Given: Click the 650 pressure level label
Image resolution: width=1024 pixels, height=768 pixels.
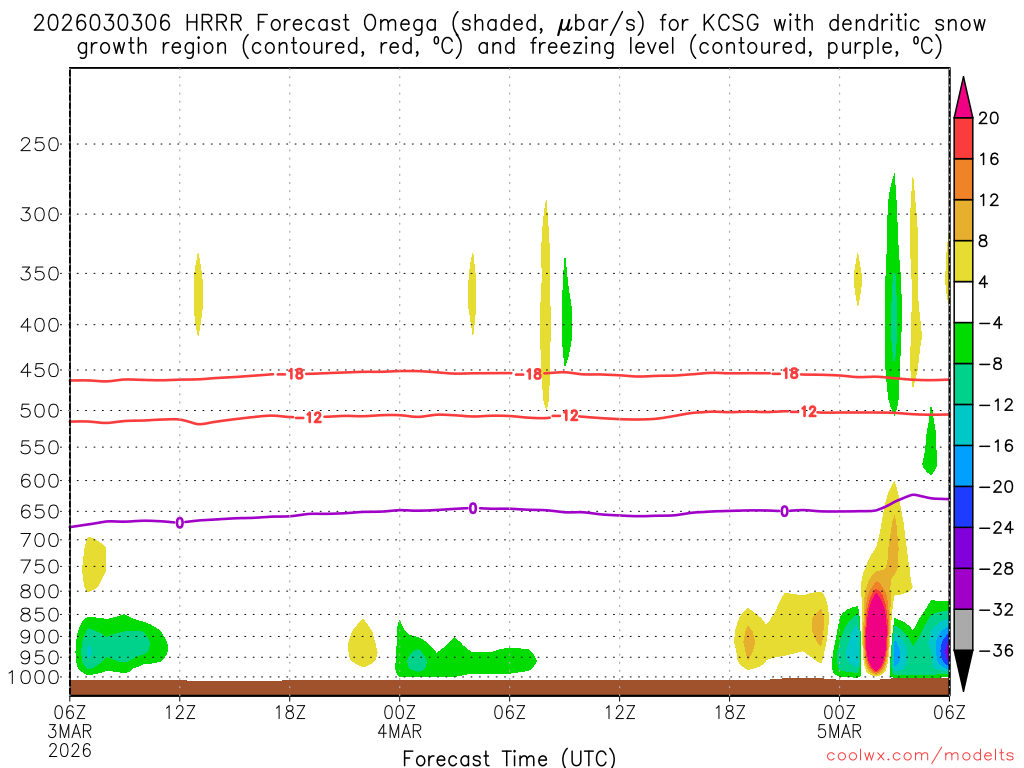Looking at the screenshot, I should click(x=40, y=511).
